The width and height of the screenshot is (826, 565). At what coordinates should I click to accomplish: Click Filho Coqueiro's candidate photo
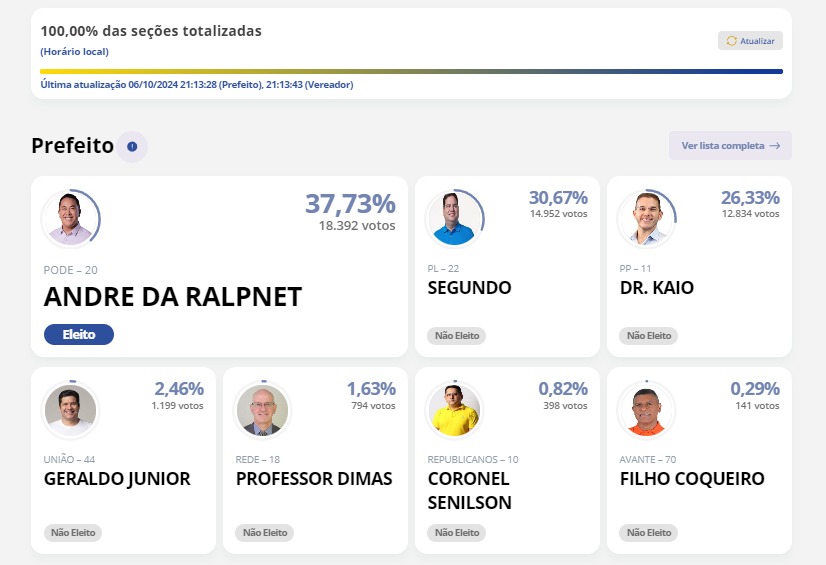point(645,409)
